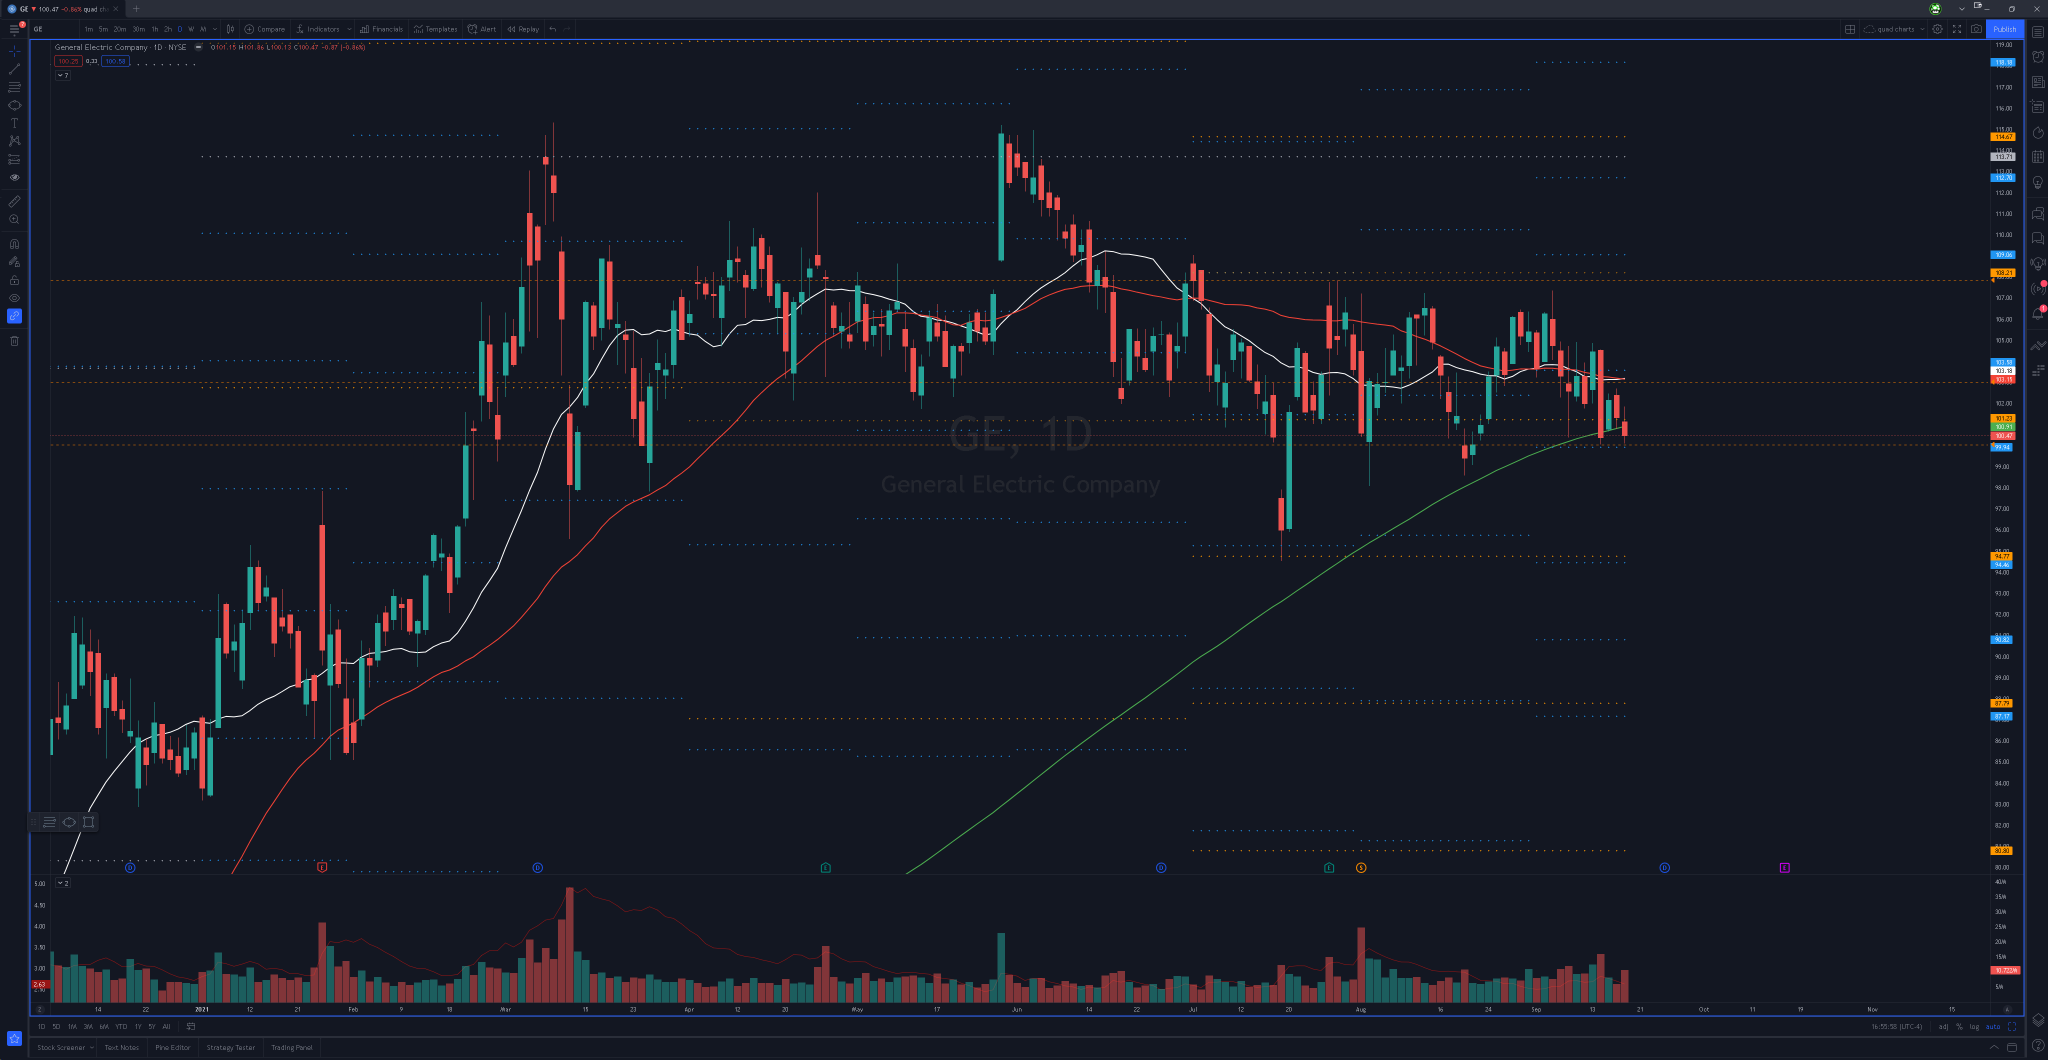
Task: Select the crosshair cursor tool
Action: click(x=14, y=50)
